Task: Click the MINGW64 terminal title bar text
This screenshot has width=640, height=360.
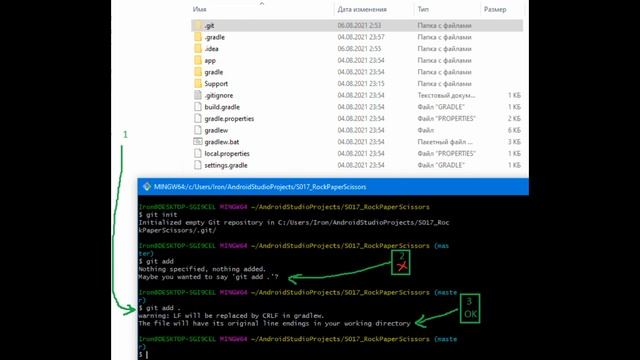Action: (260, 187)
